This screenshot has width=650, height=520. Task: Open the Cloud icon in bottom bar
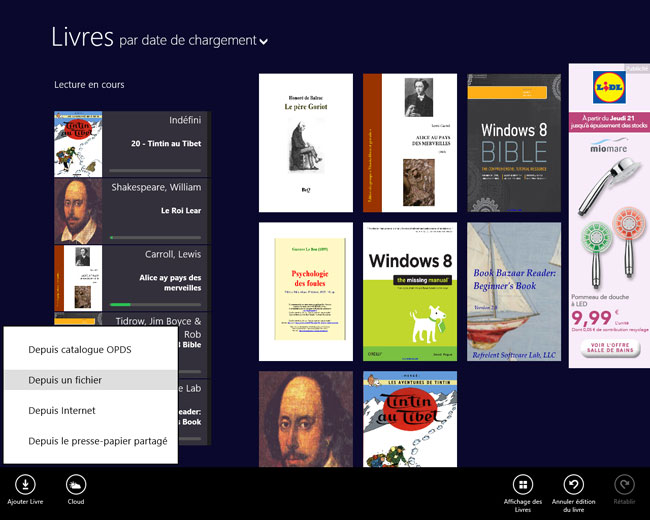pos(76,484)
